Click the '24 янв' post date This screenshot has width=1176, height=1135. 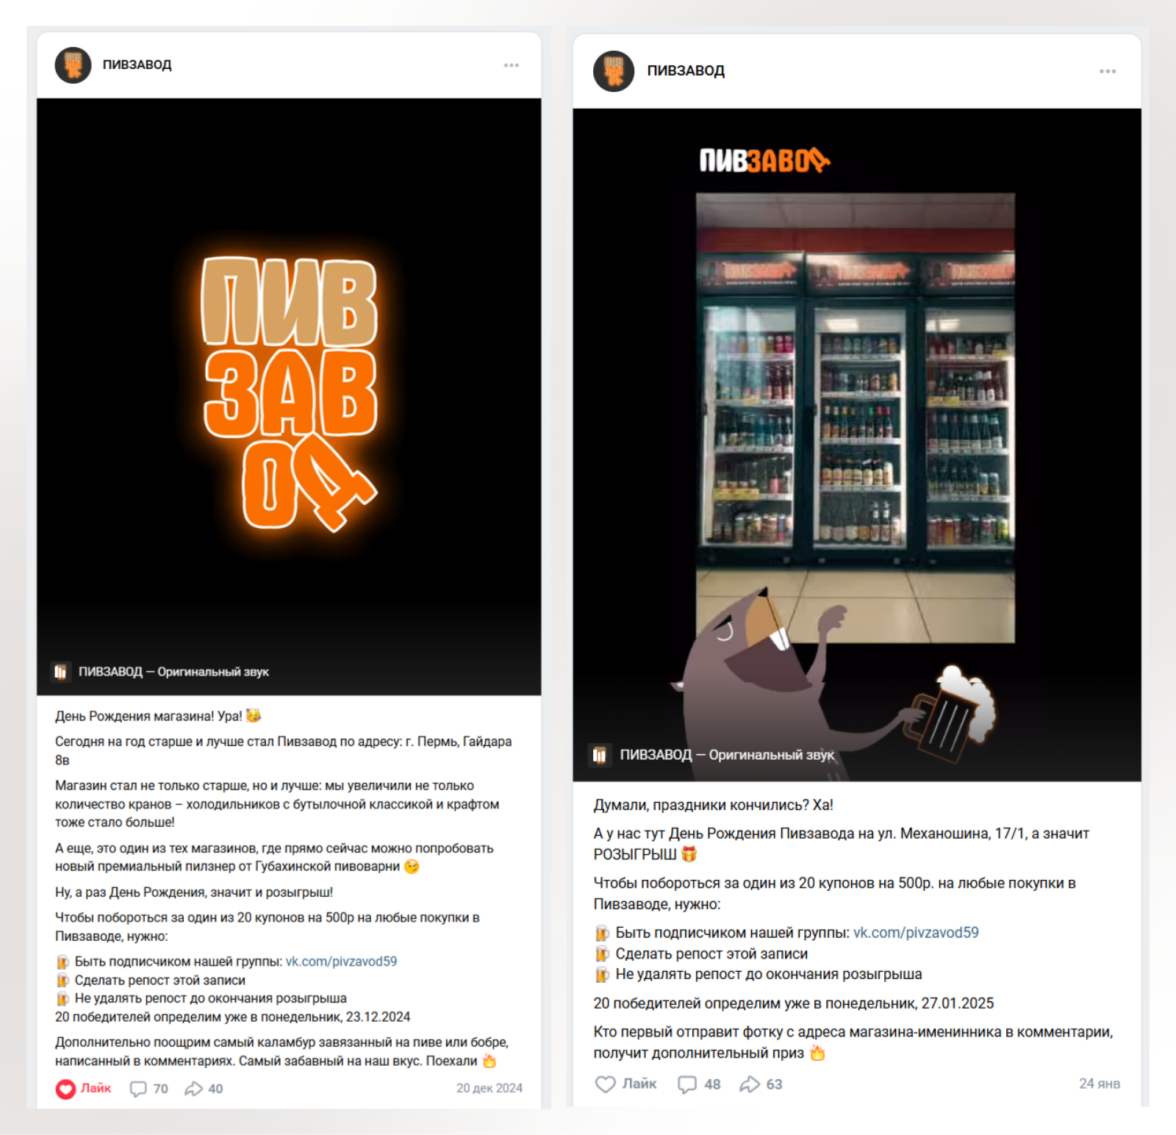coord(1099,1083)
